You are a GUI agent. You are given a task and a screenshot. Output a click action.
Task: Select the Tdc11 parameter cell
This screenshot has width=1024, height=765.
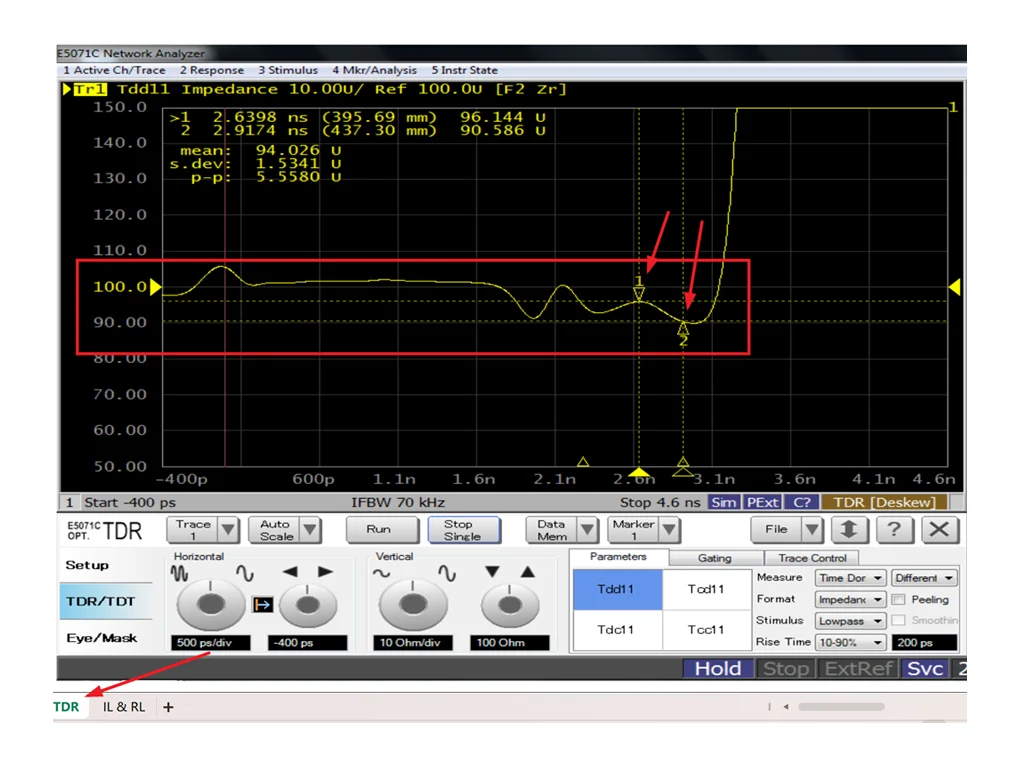(x=617, y=630)
